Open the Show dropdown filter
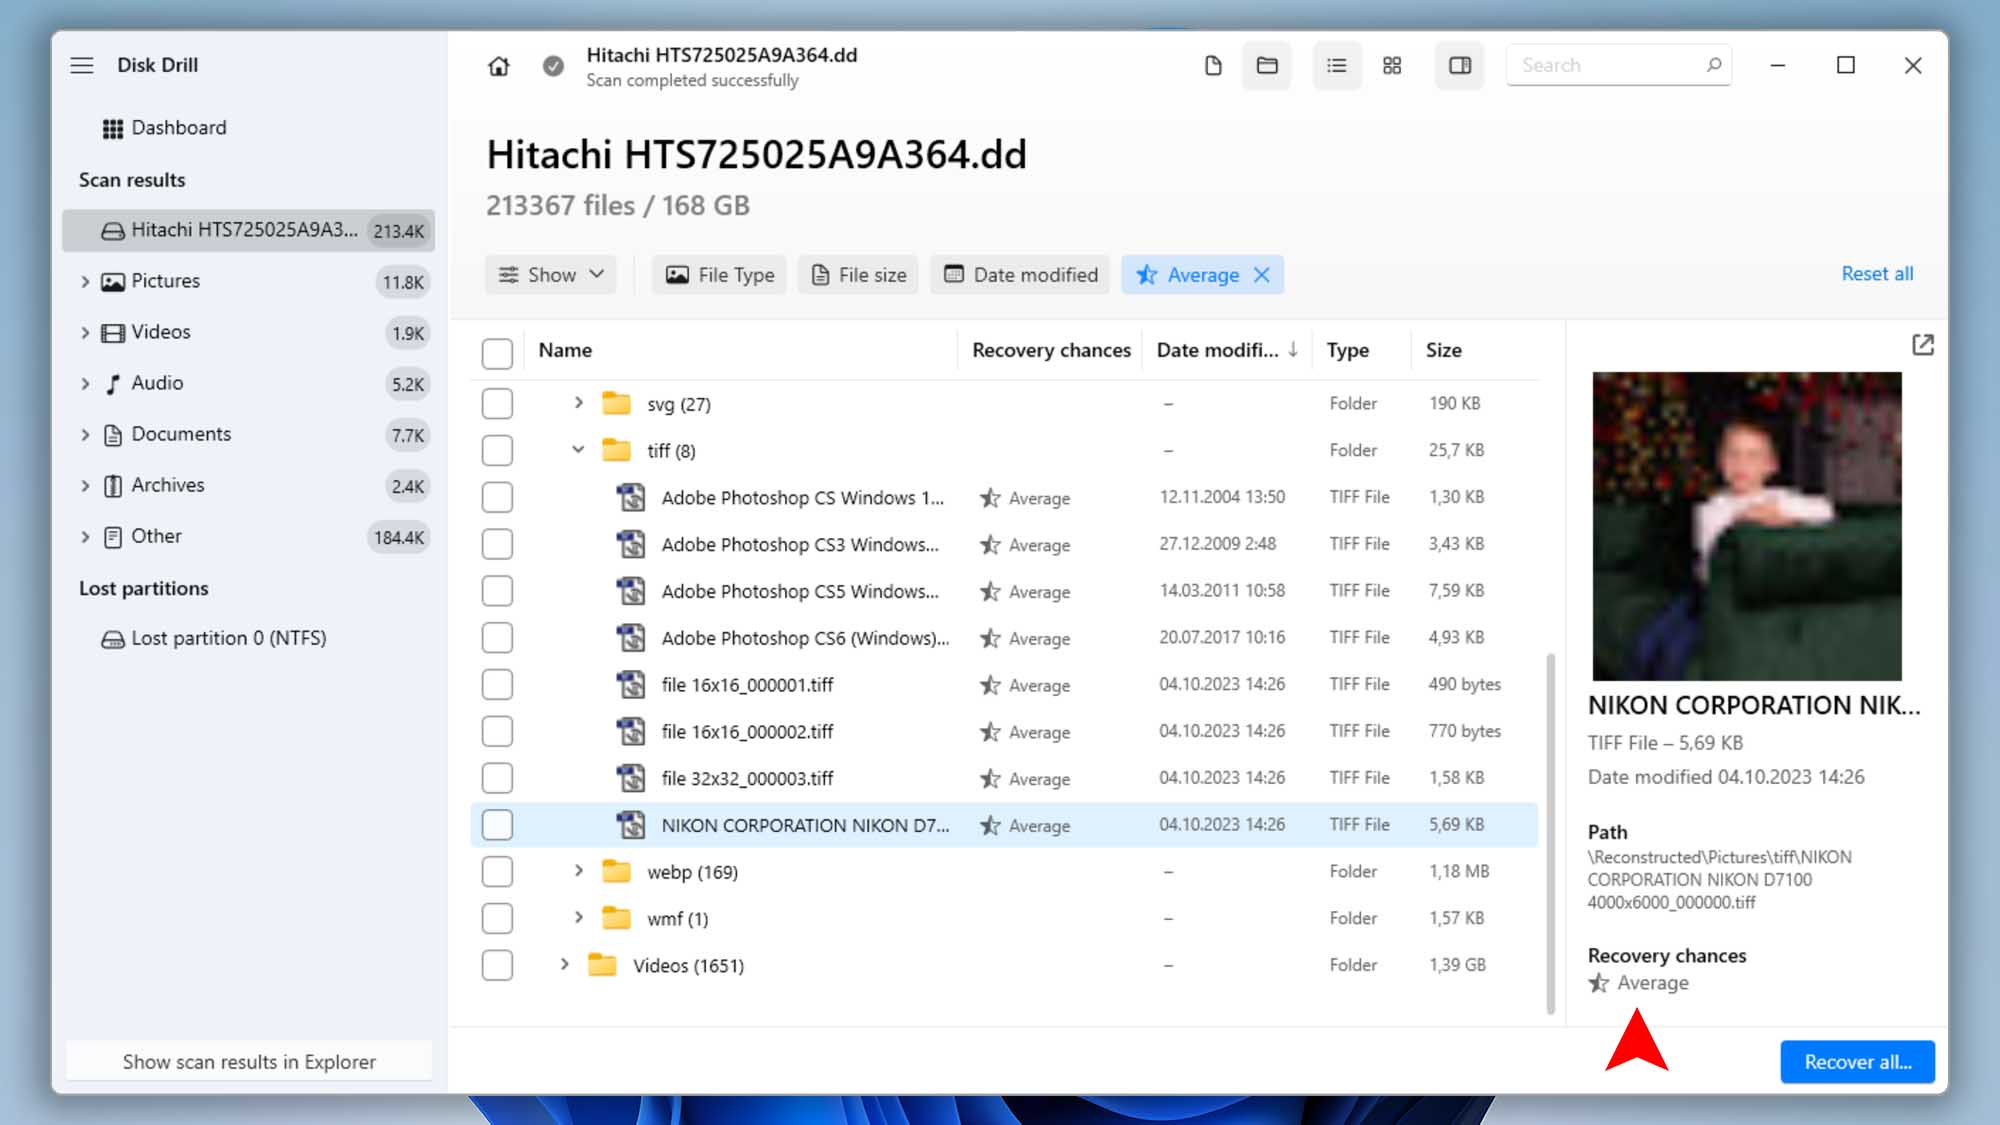The width and height of the screenshot is (2000, 1125). coord(551,275)
